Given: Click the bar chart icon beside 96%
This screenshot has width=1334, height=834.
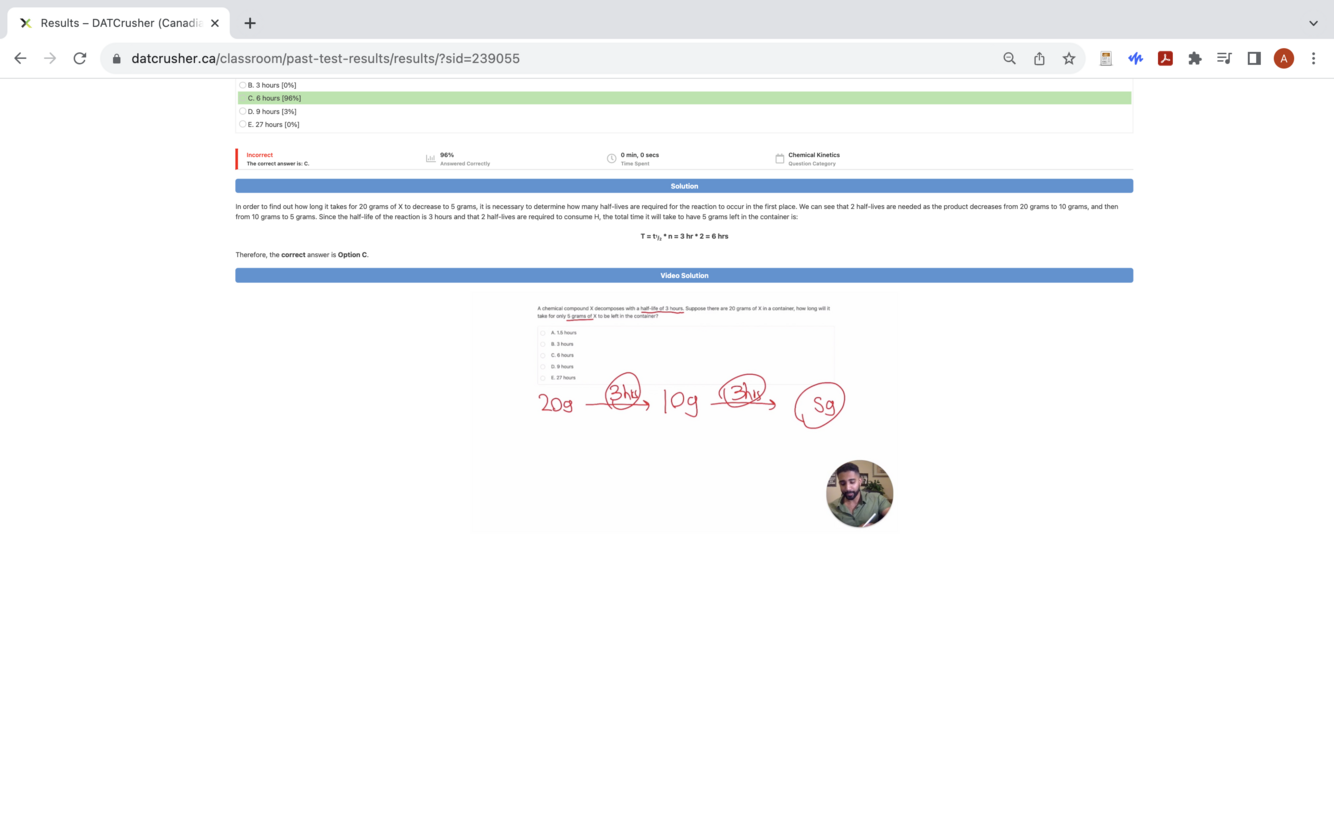Looking at the screenshot, I should (431, 159).
